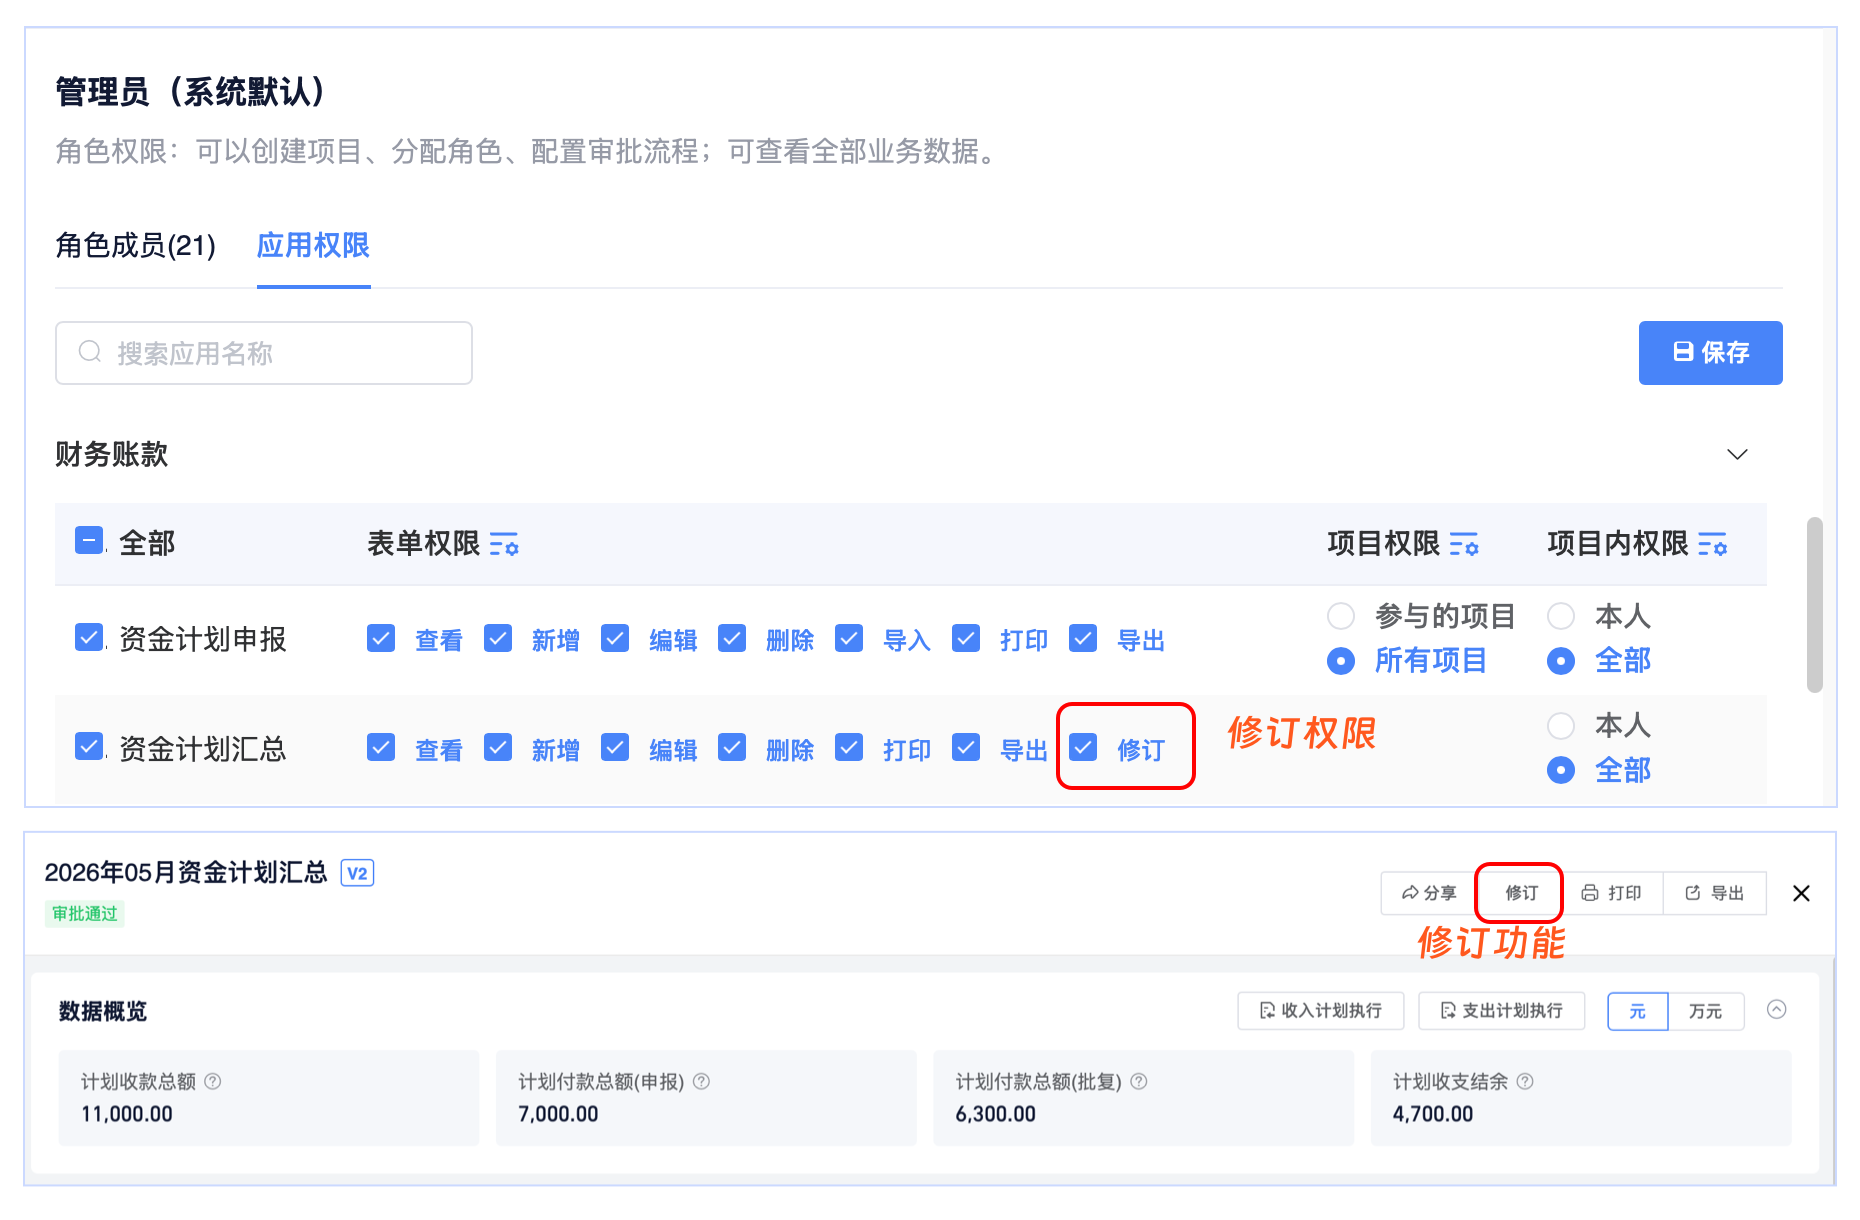Click the 项目内权限 settings icon

(1713, 544)
